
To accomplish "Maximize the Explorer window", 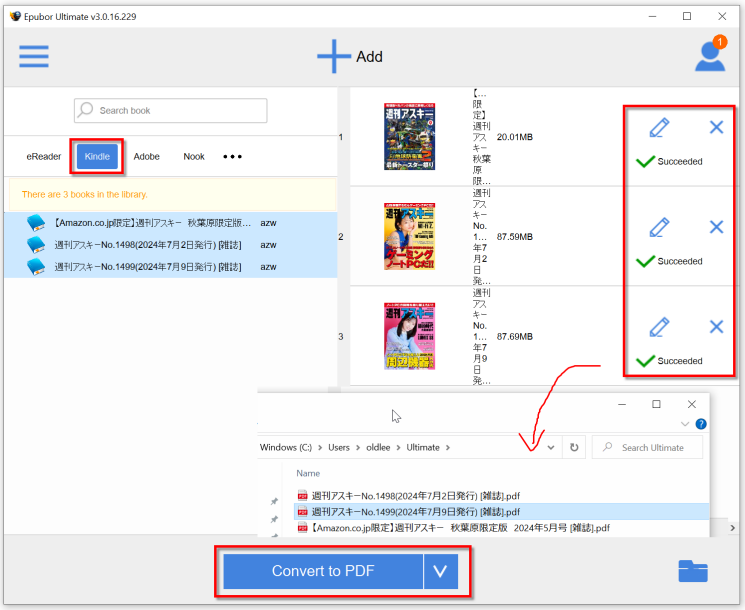I will coord(656,404).
